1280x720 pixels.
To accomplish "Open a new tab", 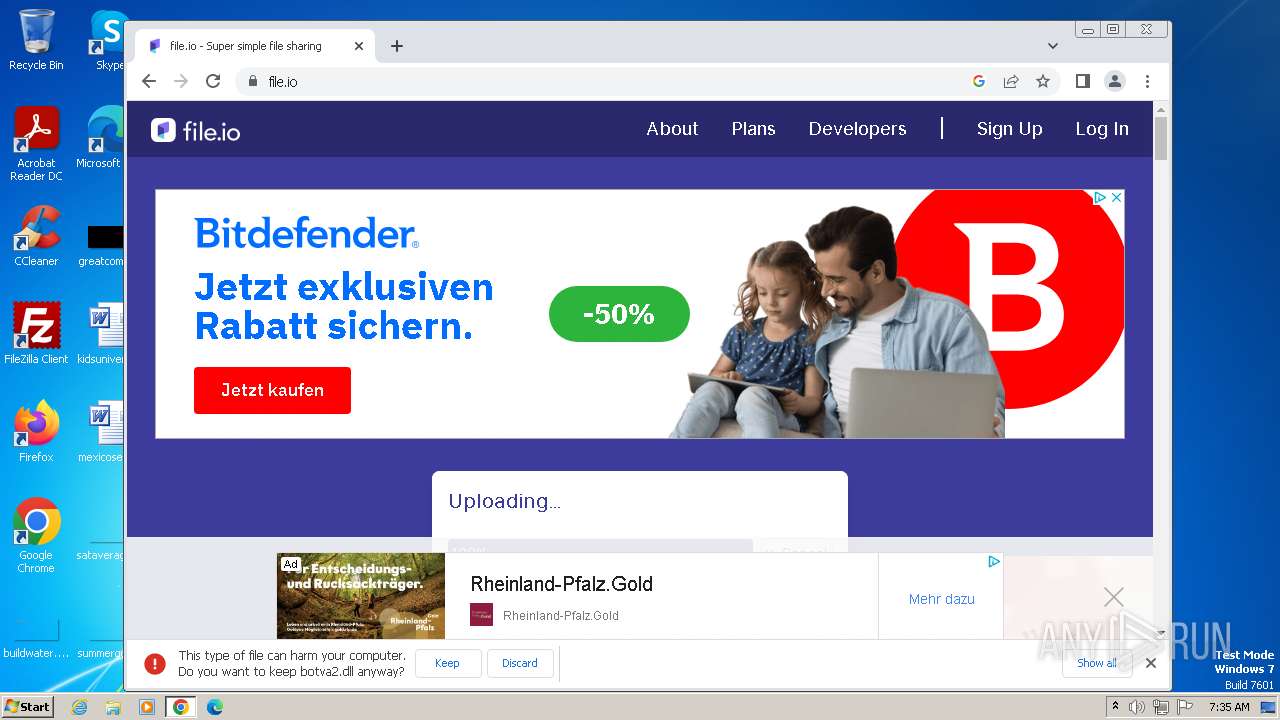I will pos(397,46).
